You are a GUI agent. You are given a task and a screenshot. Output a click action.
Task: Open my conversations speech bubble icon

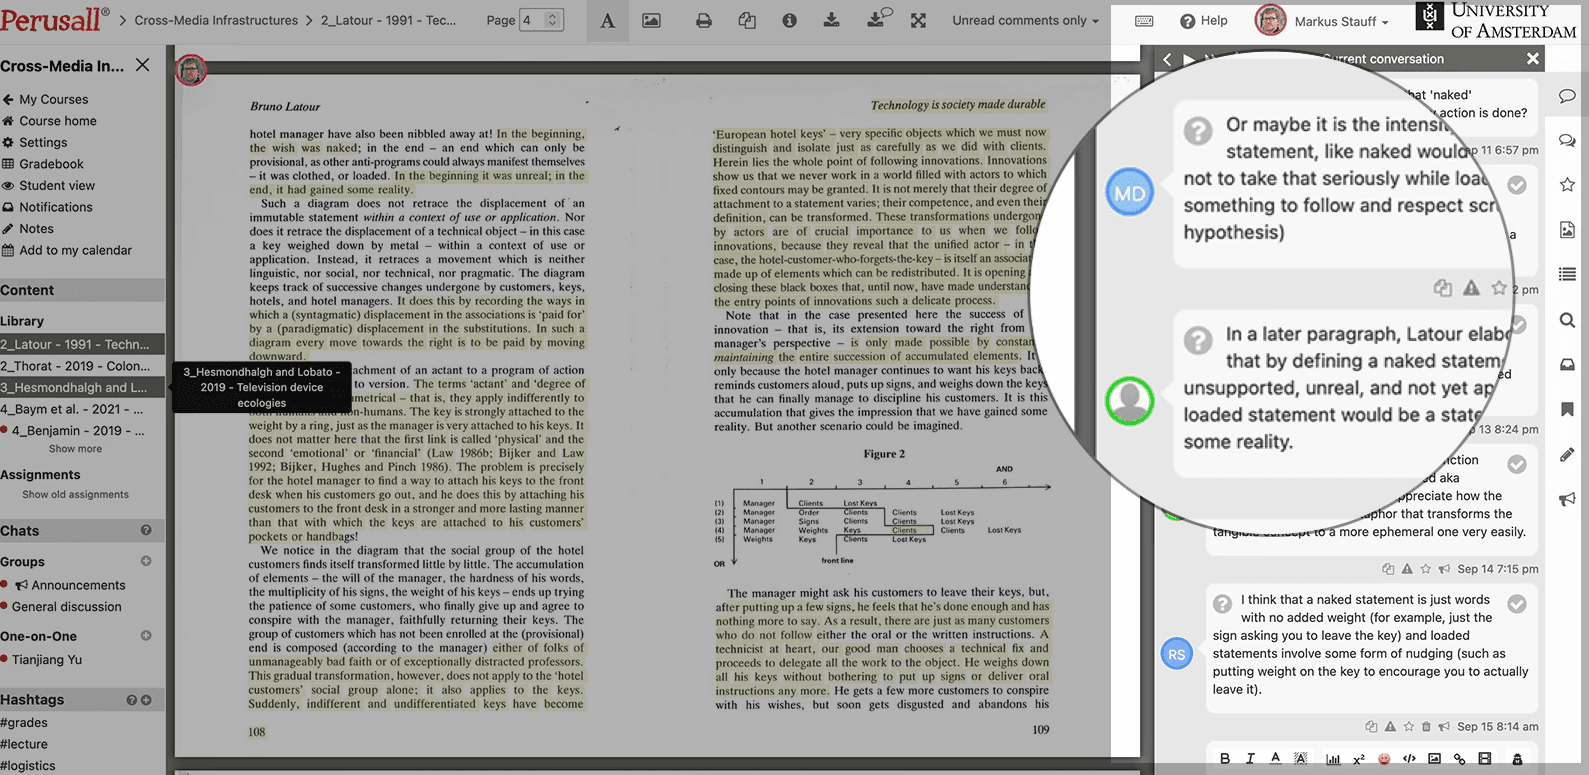click(1567, 96)
